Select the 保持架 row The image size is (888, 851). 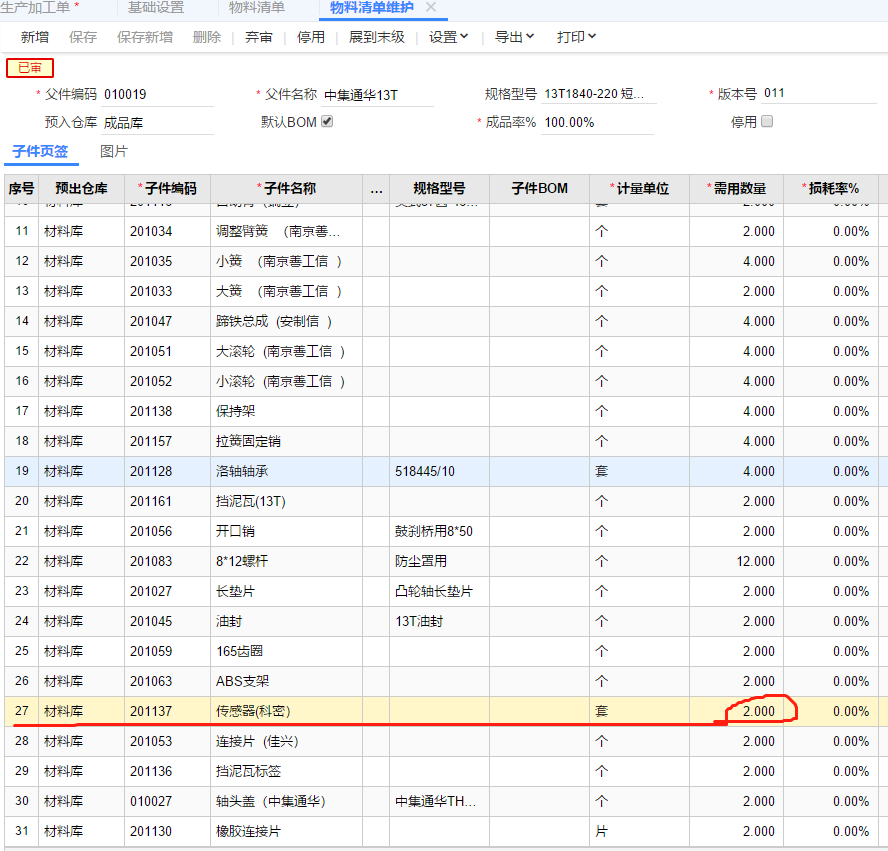coord(441,412)
